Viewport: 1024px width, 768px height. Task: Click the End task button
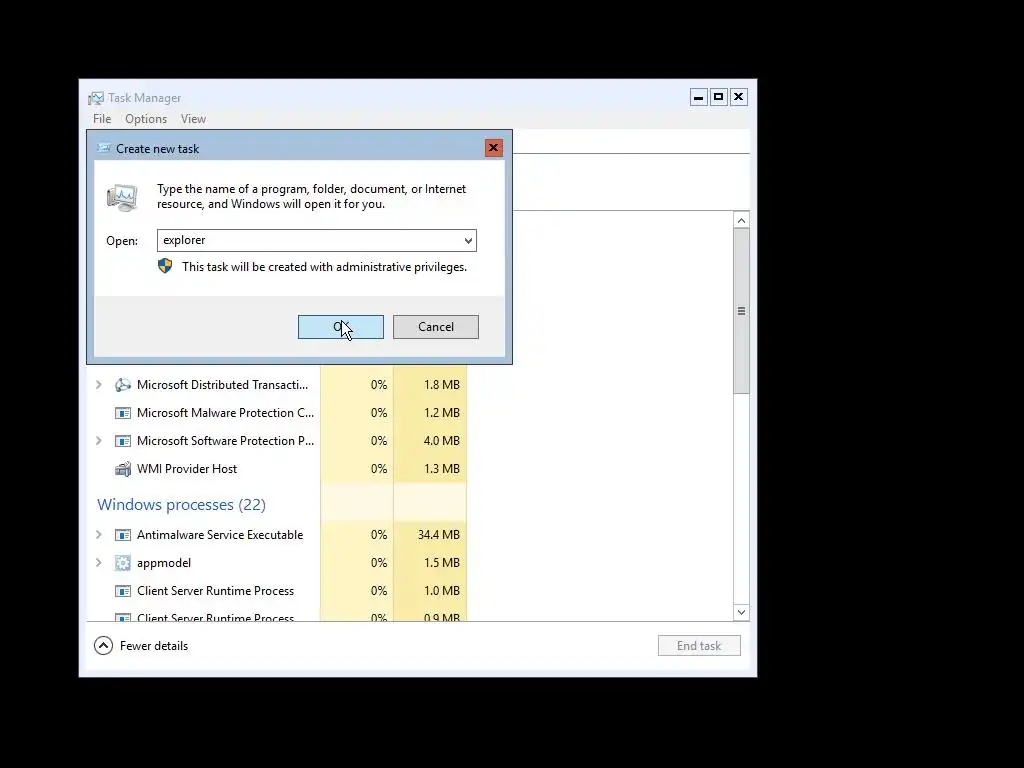click(x=699, y=646)
